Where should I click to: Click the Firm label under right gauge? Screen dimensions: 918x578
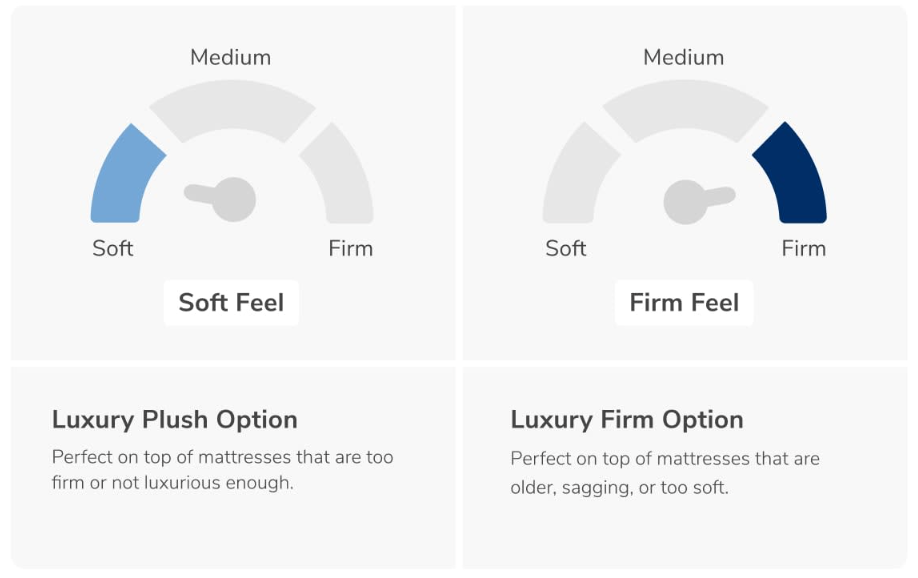tap(804, 248)
